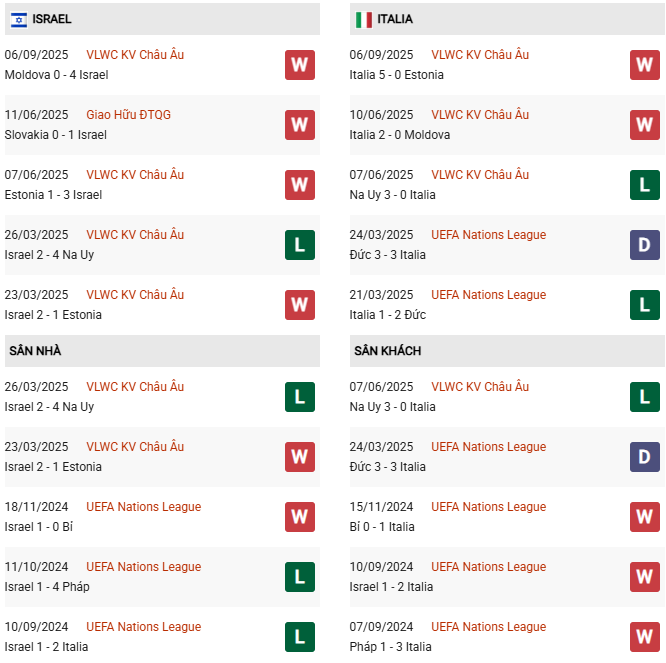Open UEFA Nations League link dated 21/03/2025
The width and height of the screenshot is (666, 663).
tap(488, 295)
